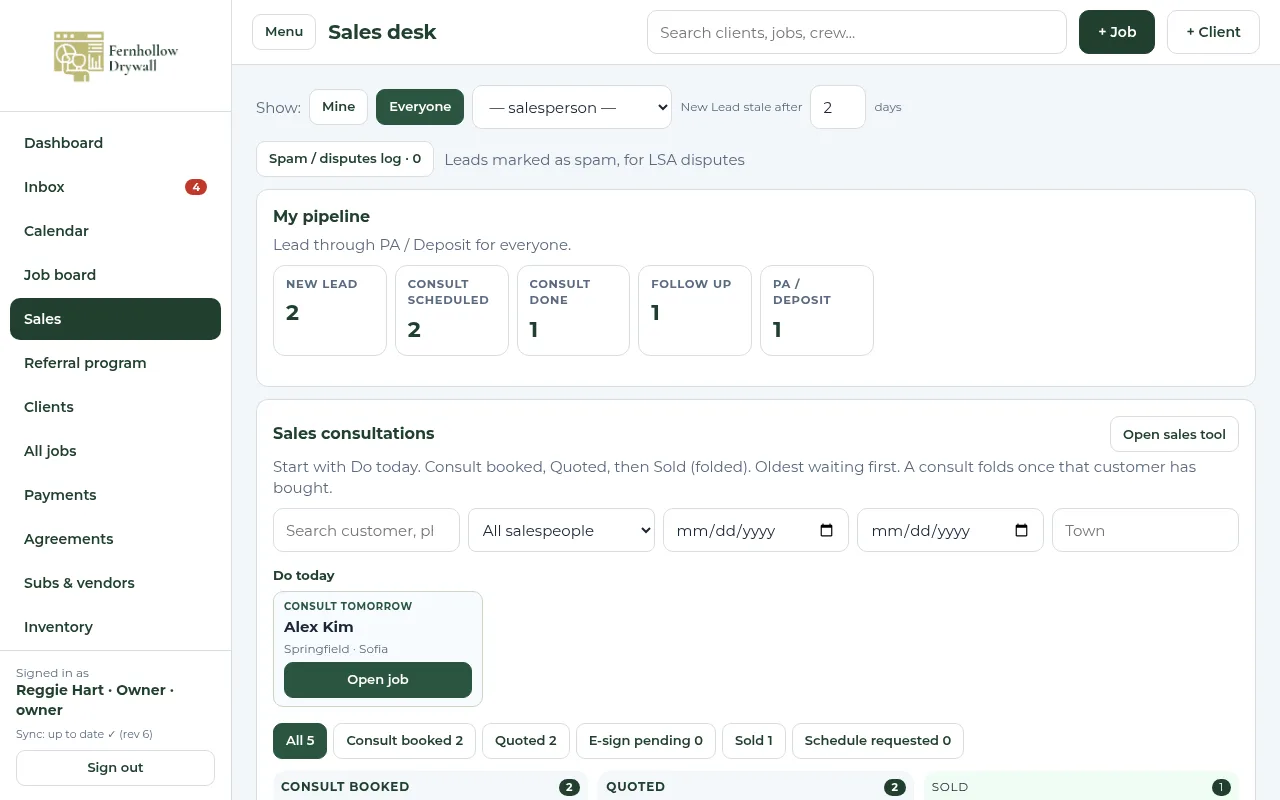Open calendar picker on first date field
The width and height of the screenshot is (1280, 800).
tap(826, 531)
